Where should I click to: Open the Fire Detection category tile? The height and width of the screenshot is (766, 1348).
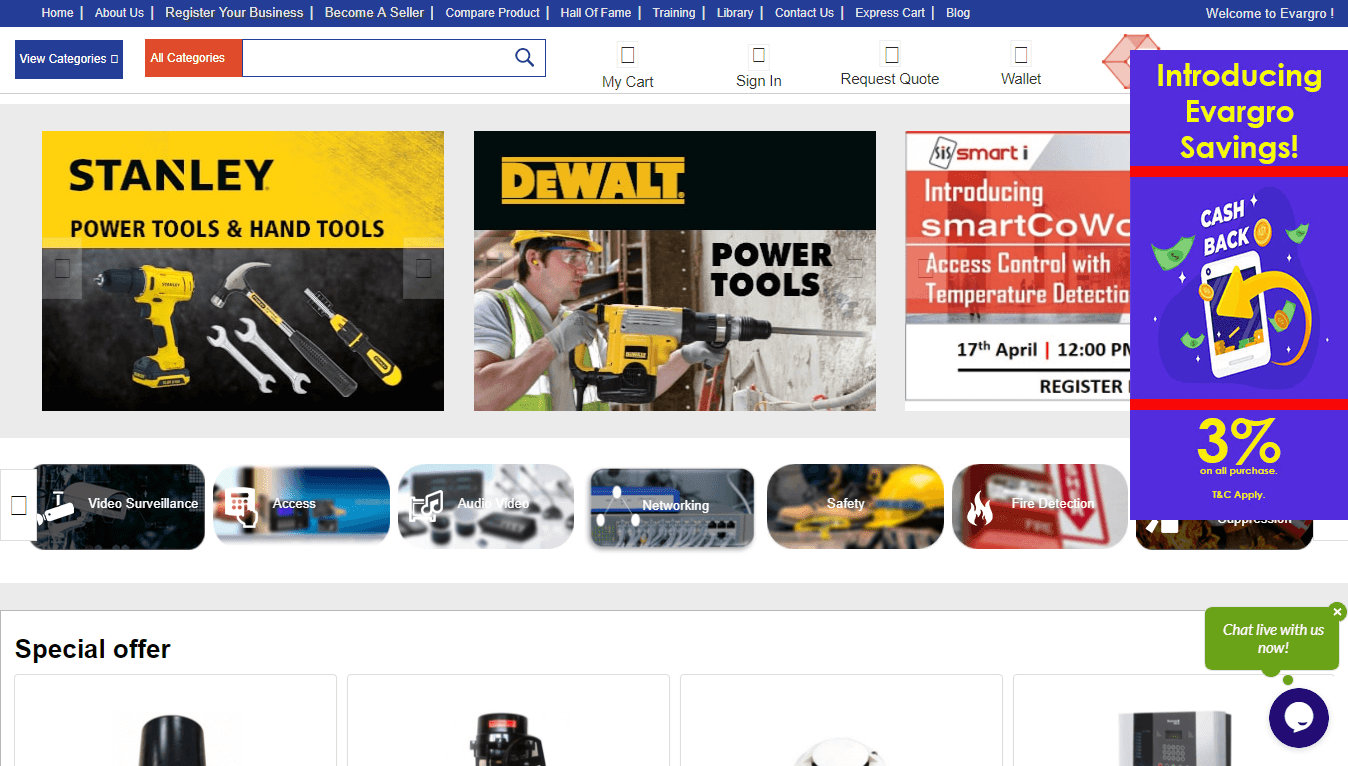coord(1040,506)
